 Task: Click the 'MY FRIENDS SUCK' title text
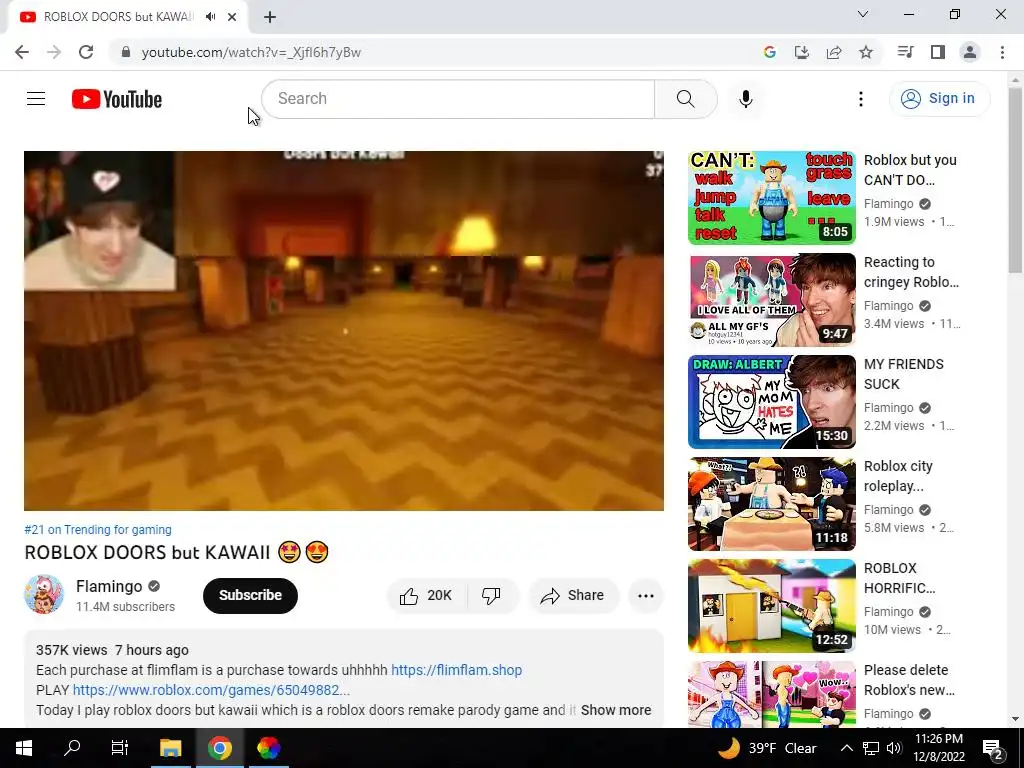(903, 374)
